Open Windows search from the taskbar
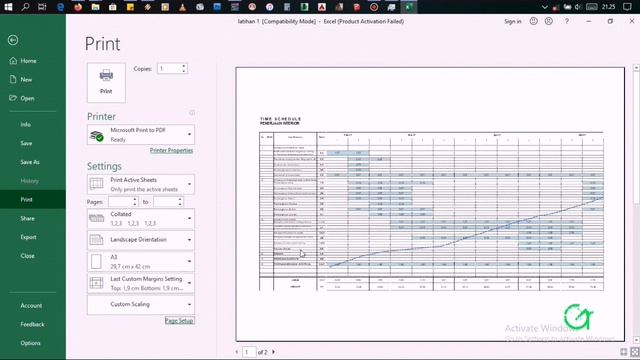Image resolution: width=640 pixels, height=360 pixels. click(25, 7)
